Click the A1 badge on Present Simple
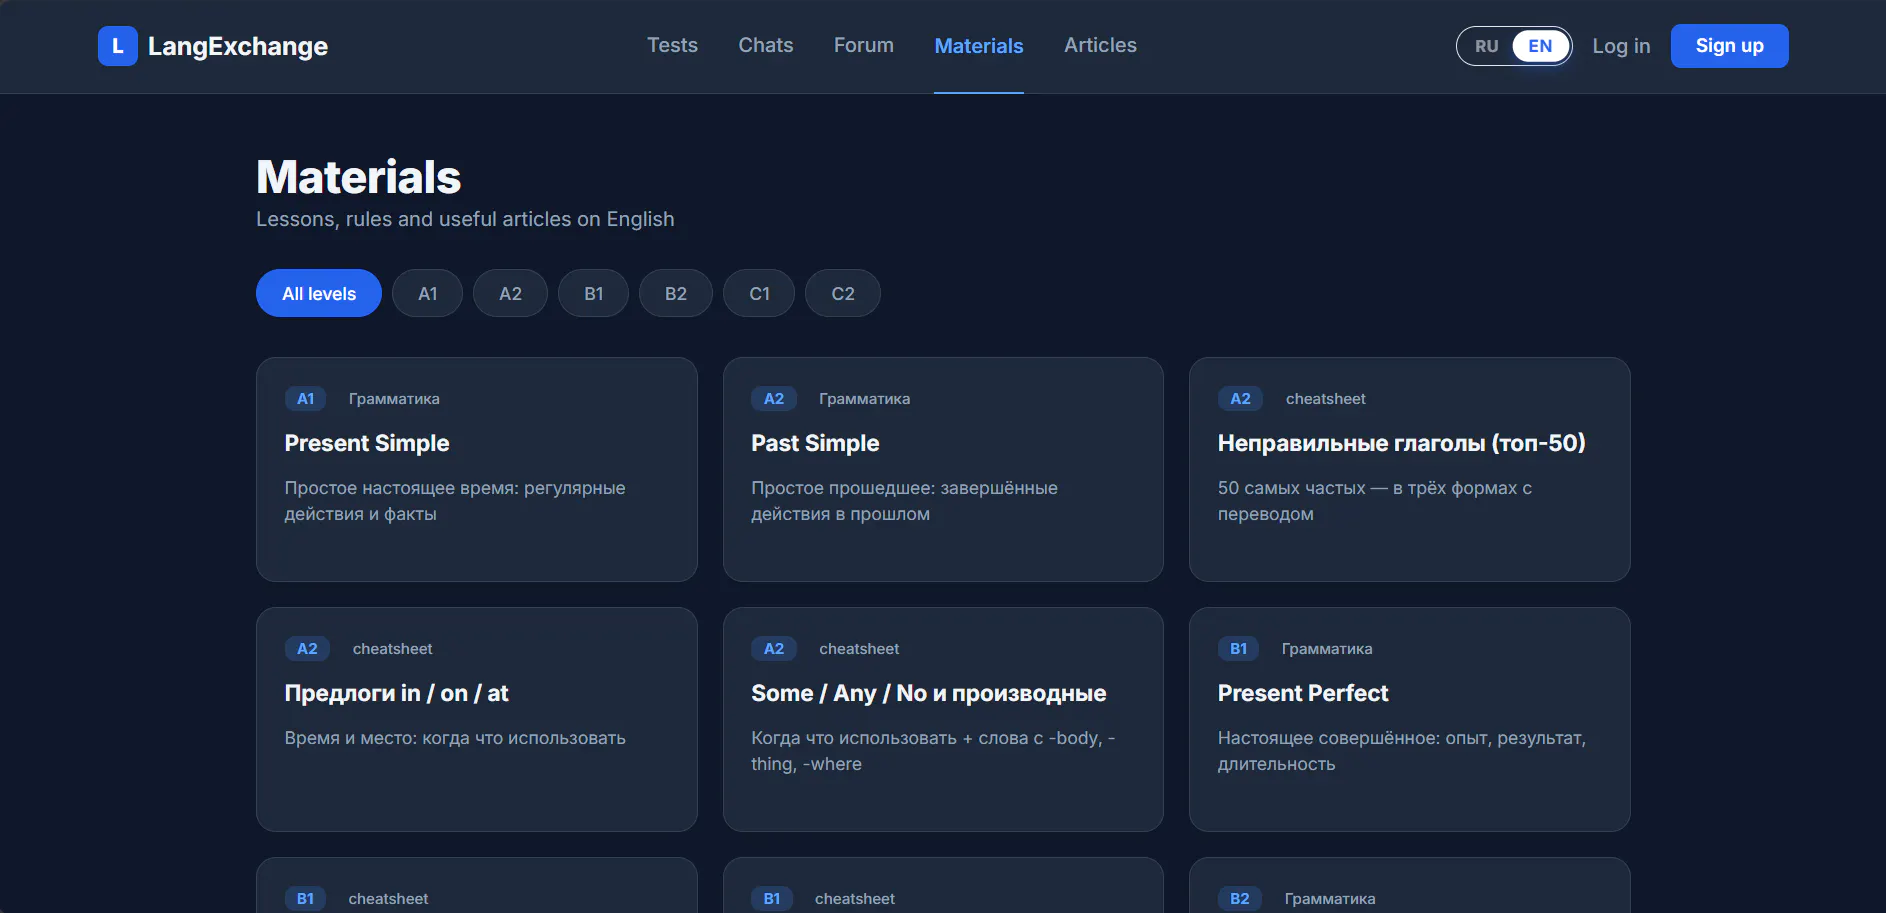This screenshot has width=1886, height=913. 306,398
